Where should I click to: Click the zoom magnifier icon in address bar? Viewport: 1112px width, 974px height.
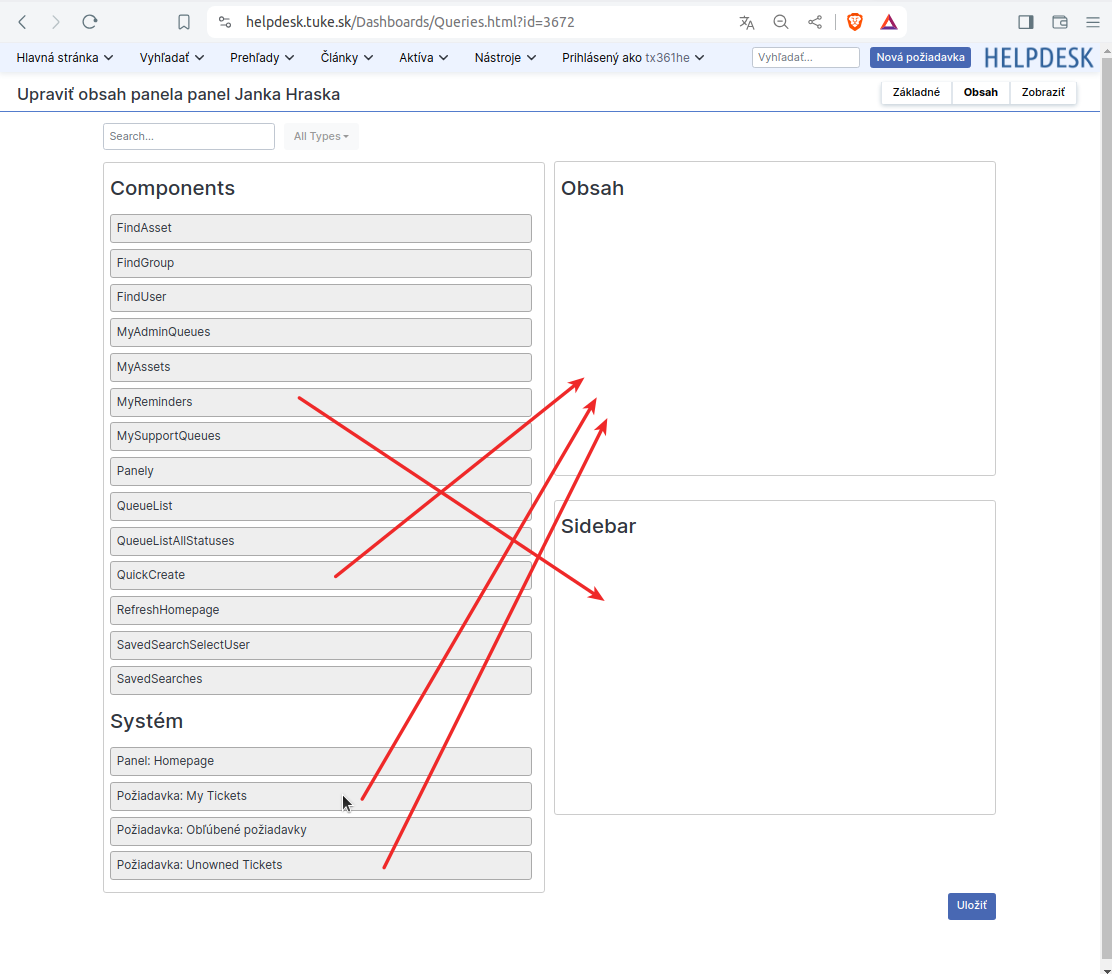coord(781,22)
